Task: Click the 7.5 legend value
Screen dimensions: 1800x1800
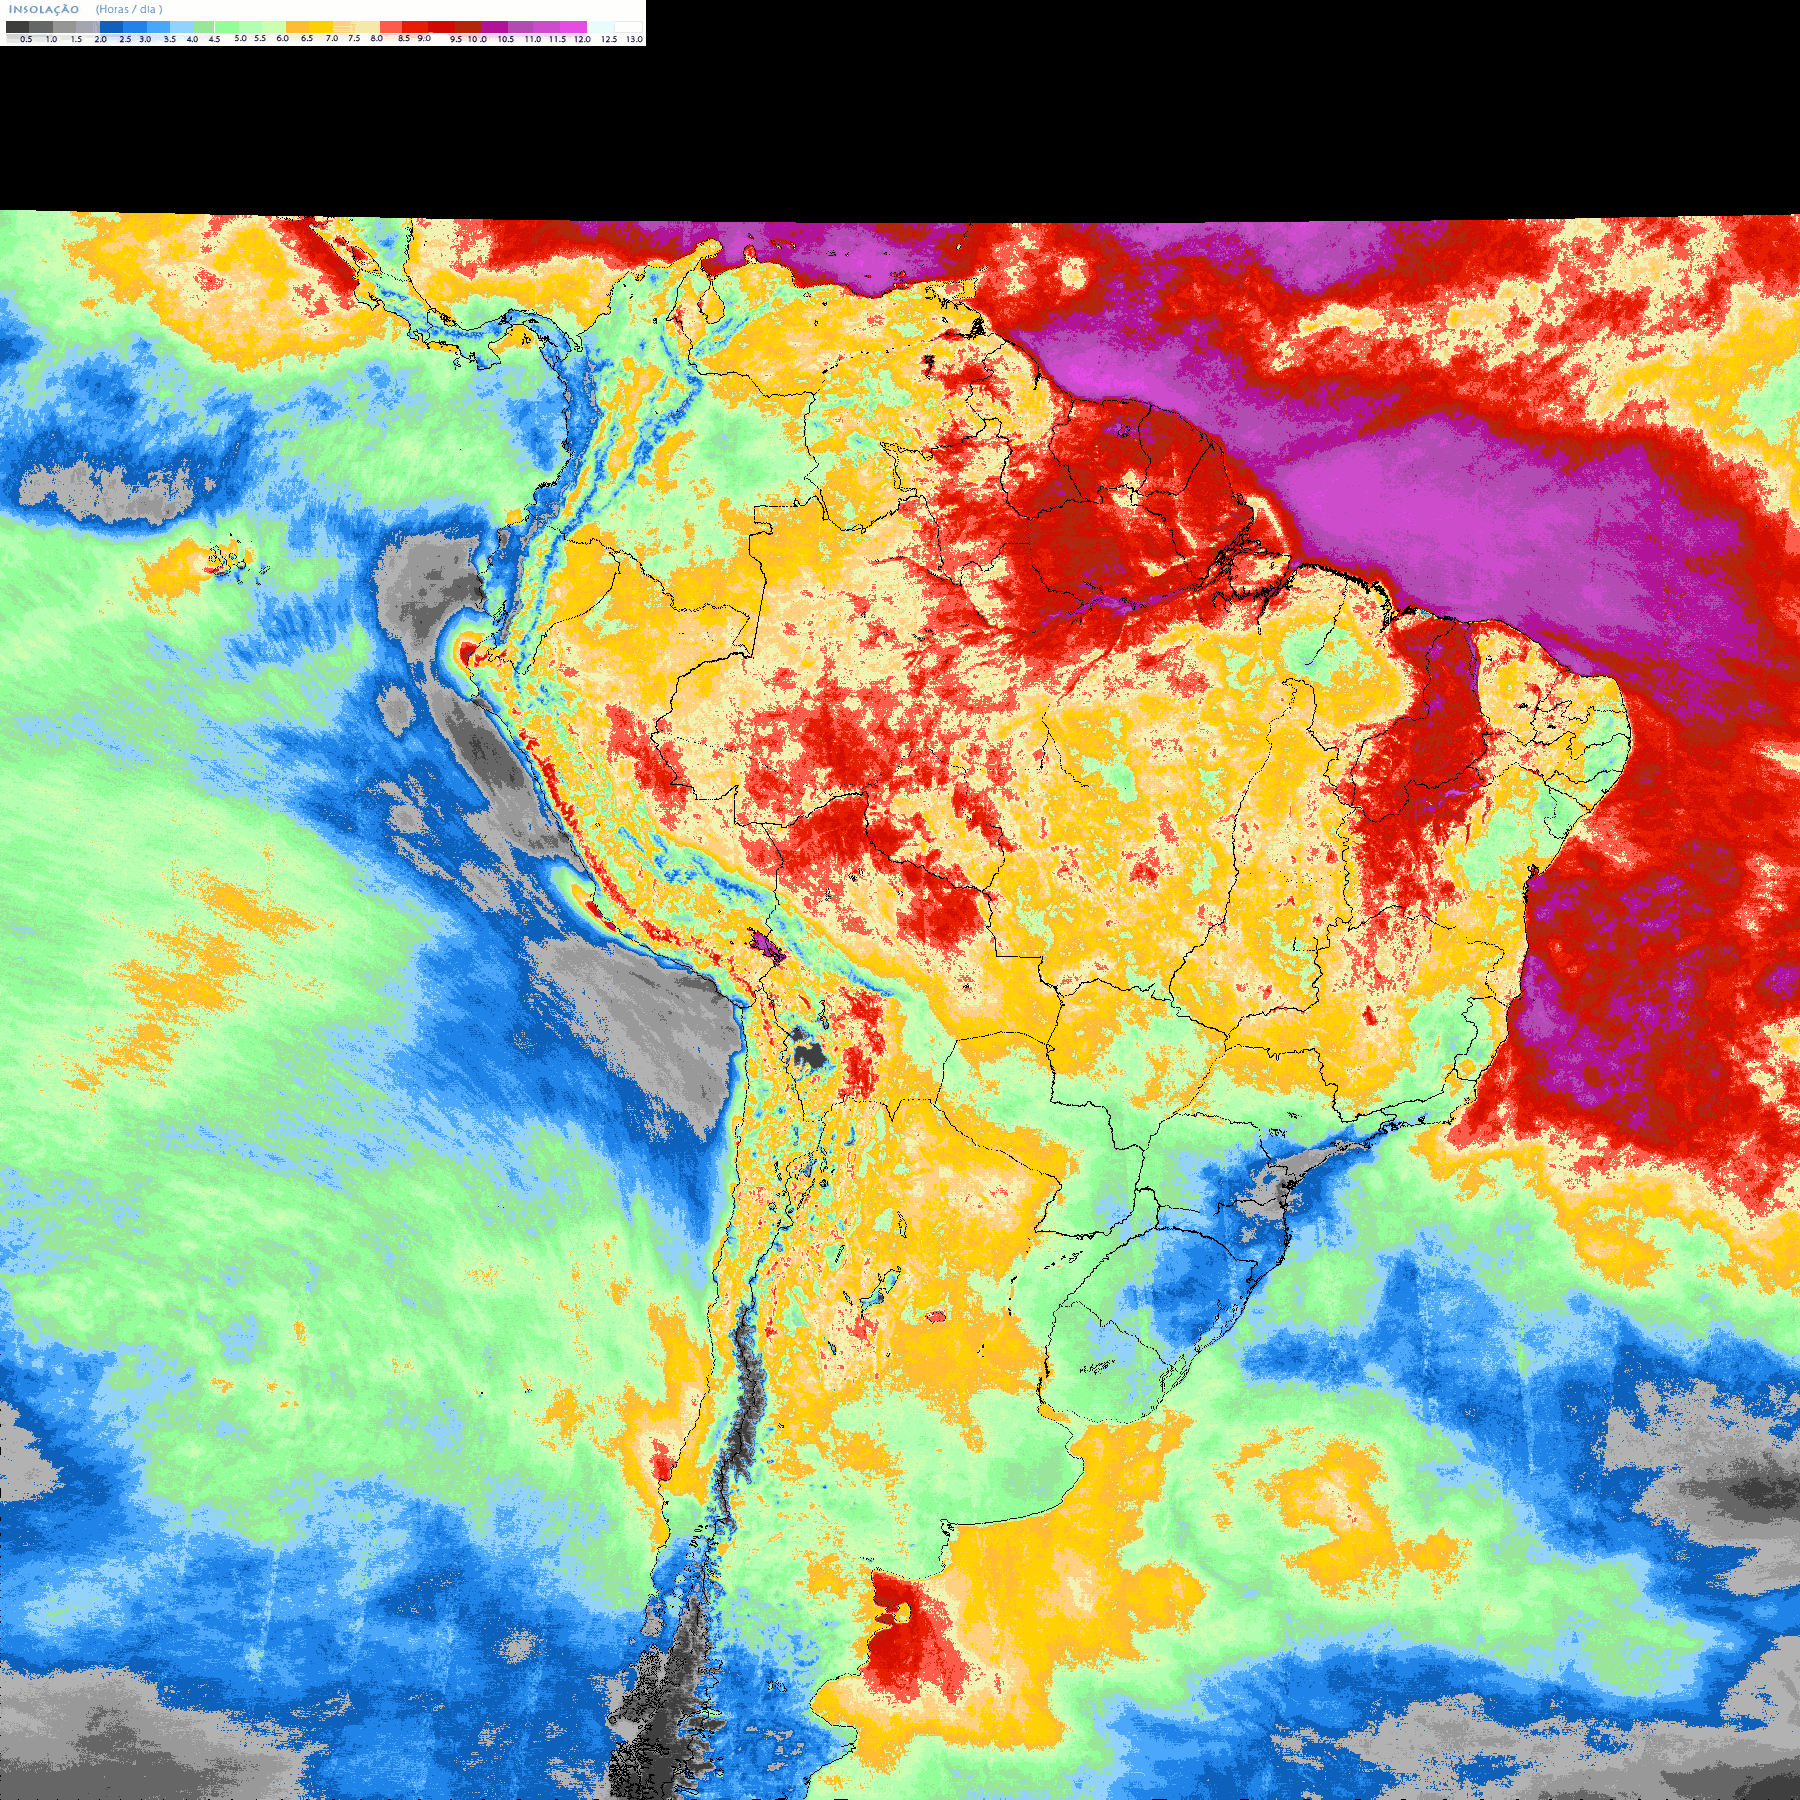Action: [354, 38]
